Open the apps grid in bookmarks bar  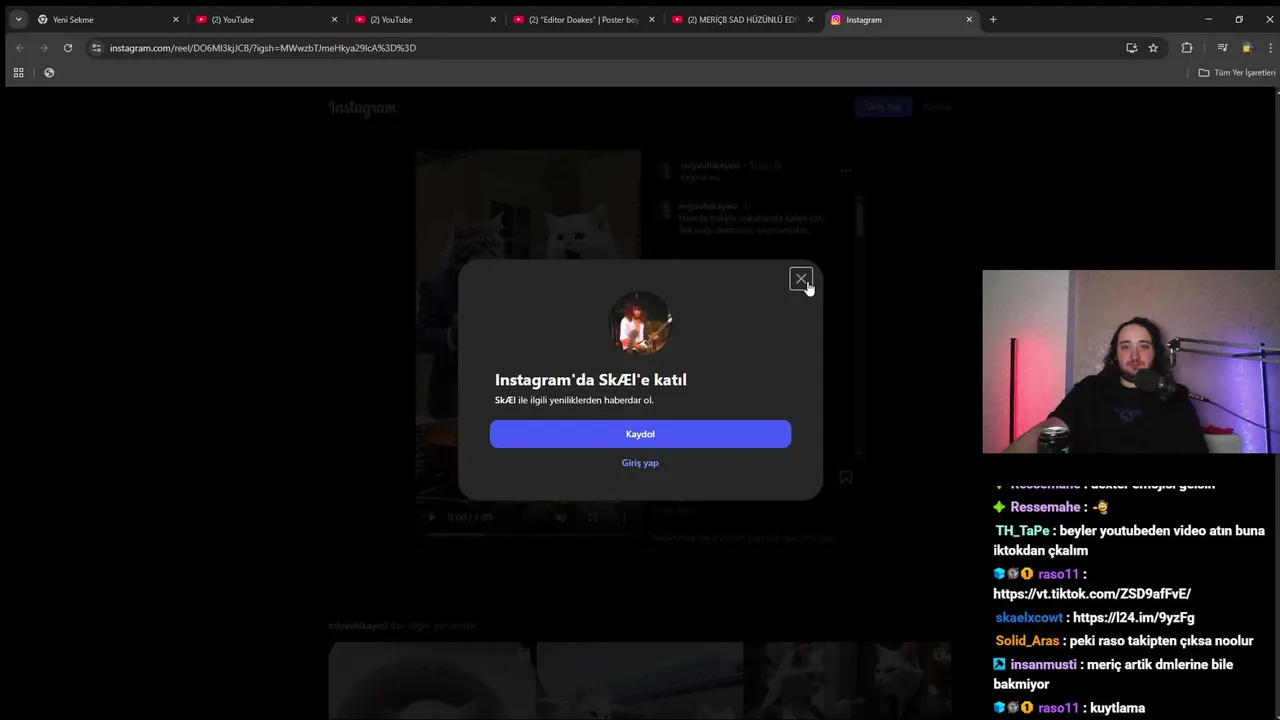click(x=18, y=72)
